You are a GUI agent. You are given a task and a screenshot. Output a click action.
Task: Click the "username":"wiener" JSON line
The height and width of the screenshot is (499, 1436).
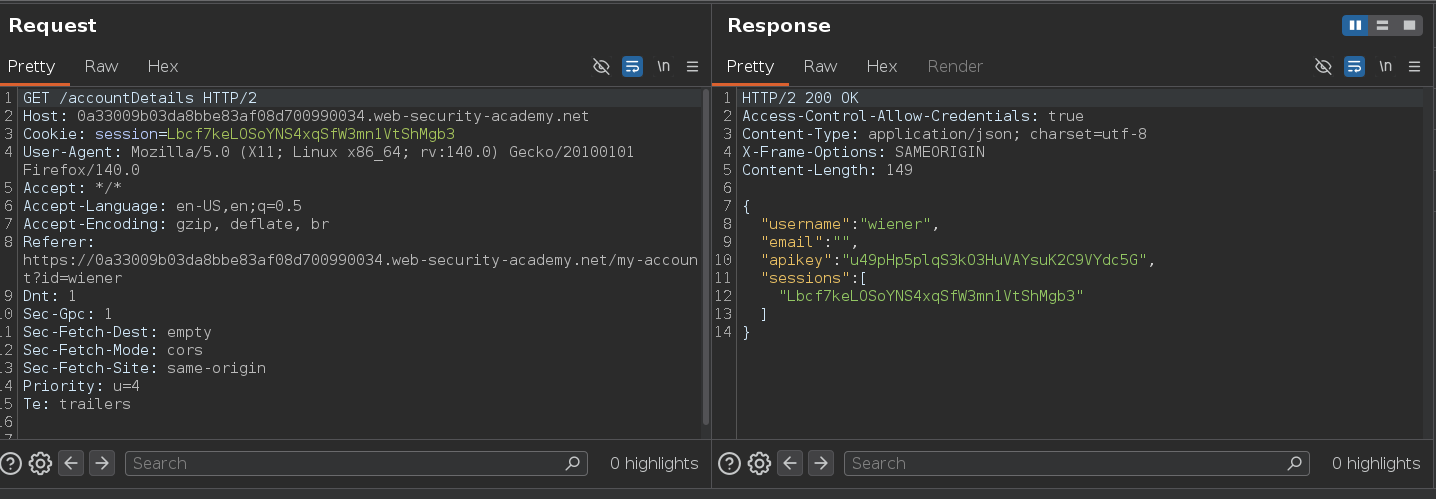tap(850, 224)
